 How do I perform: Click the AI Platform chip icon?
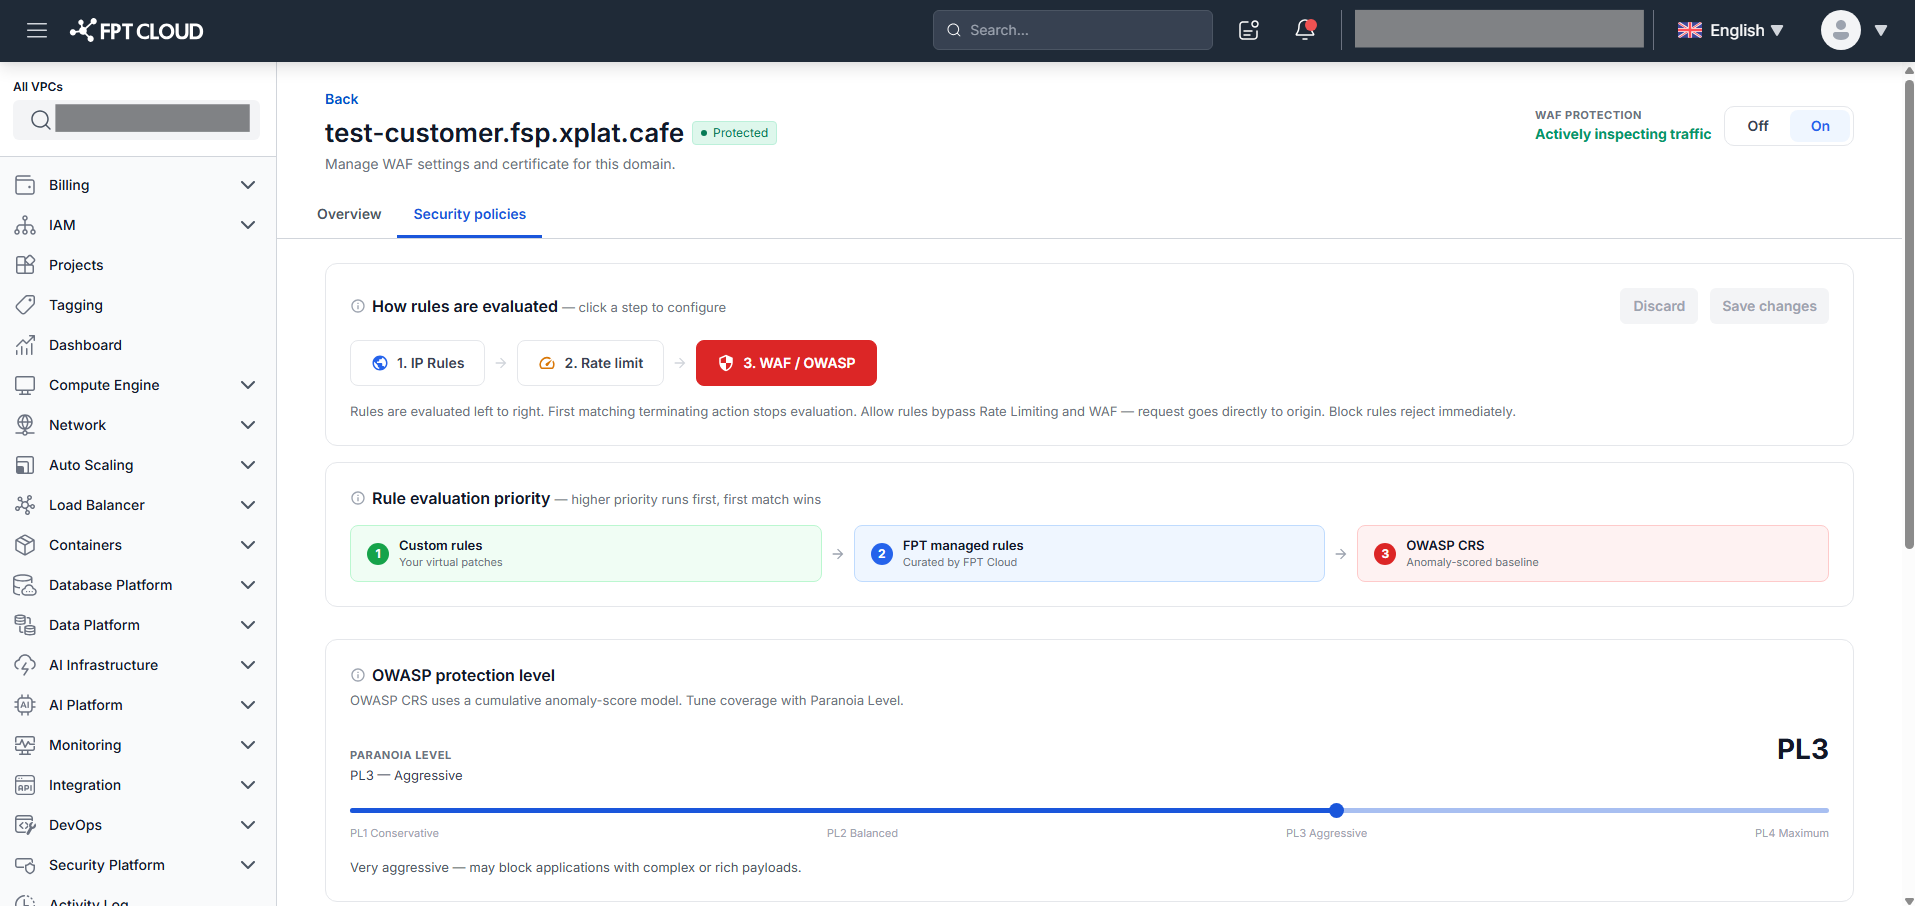[x=25, y=705]
